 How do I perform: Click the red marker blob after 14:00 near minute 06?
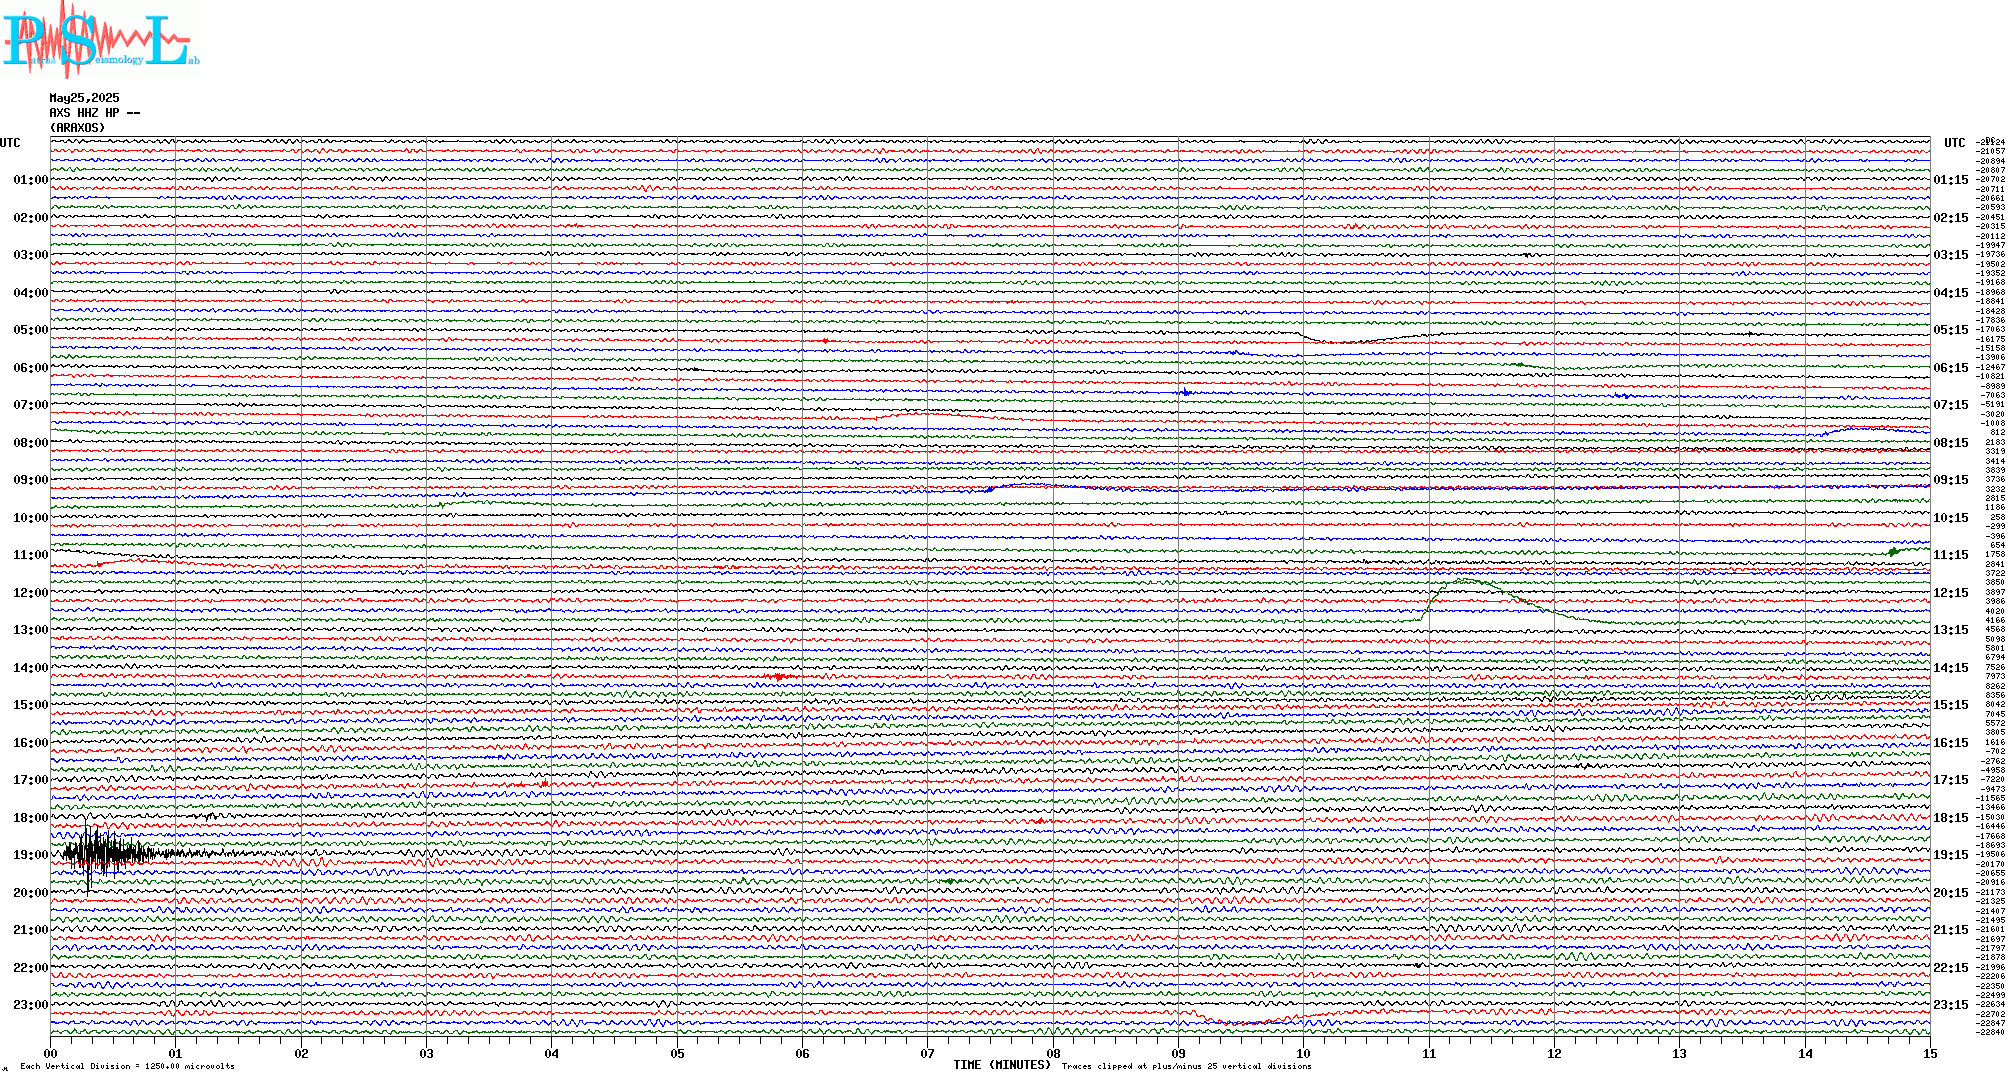click(x=780, y=677)
